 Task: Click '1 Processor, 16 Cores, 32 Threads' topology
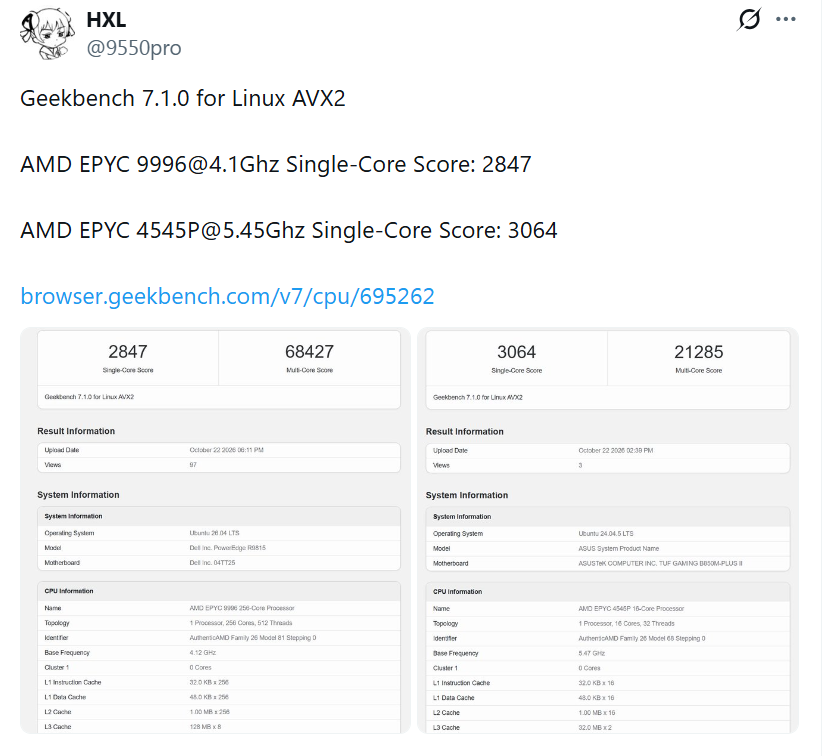(x=626, y=623)
